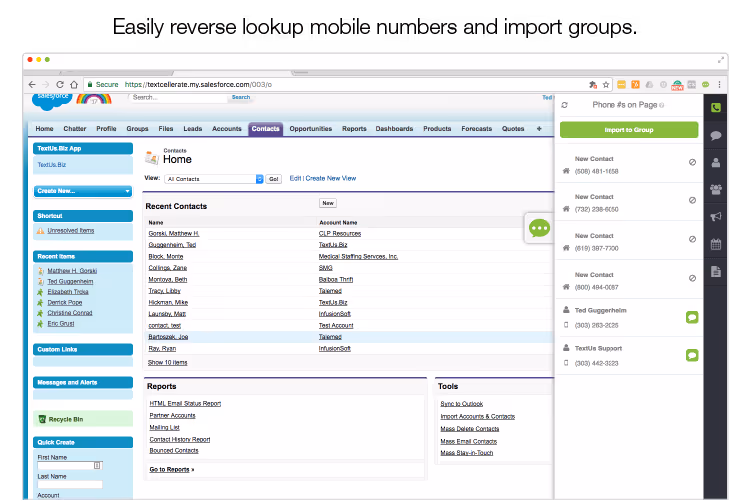Viewport: 751px width, 501px height.
Task: Open HTML Email Status Report
Action: click(x=185, y=403)
